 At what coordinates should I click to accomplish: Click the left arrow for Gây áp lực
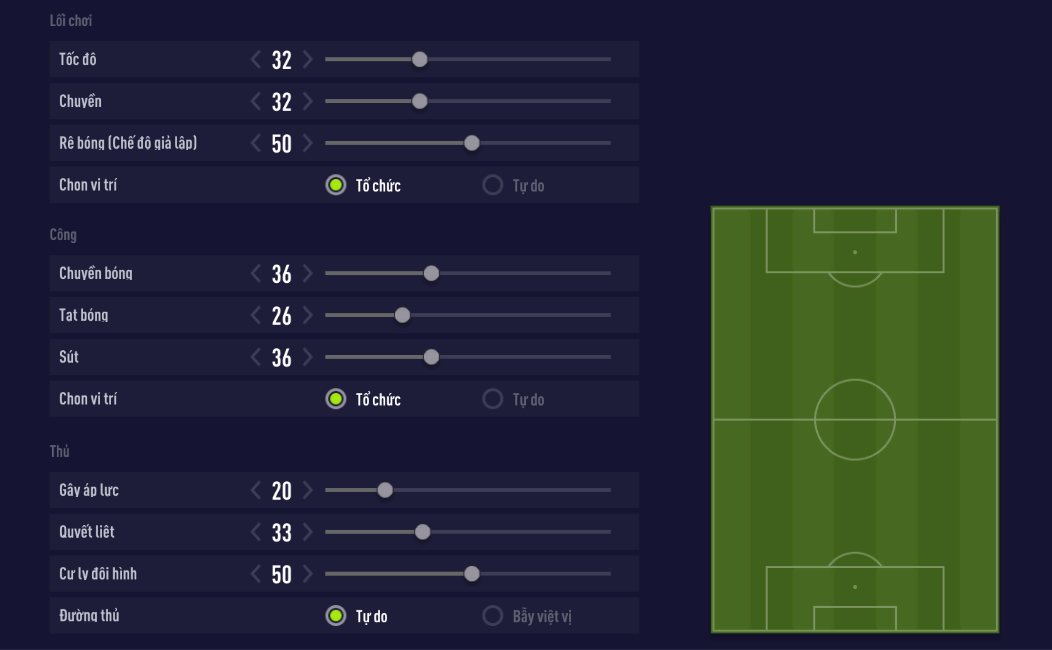256,491
